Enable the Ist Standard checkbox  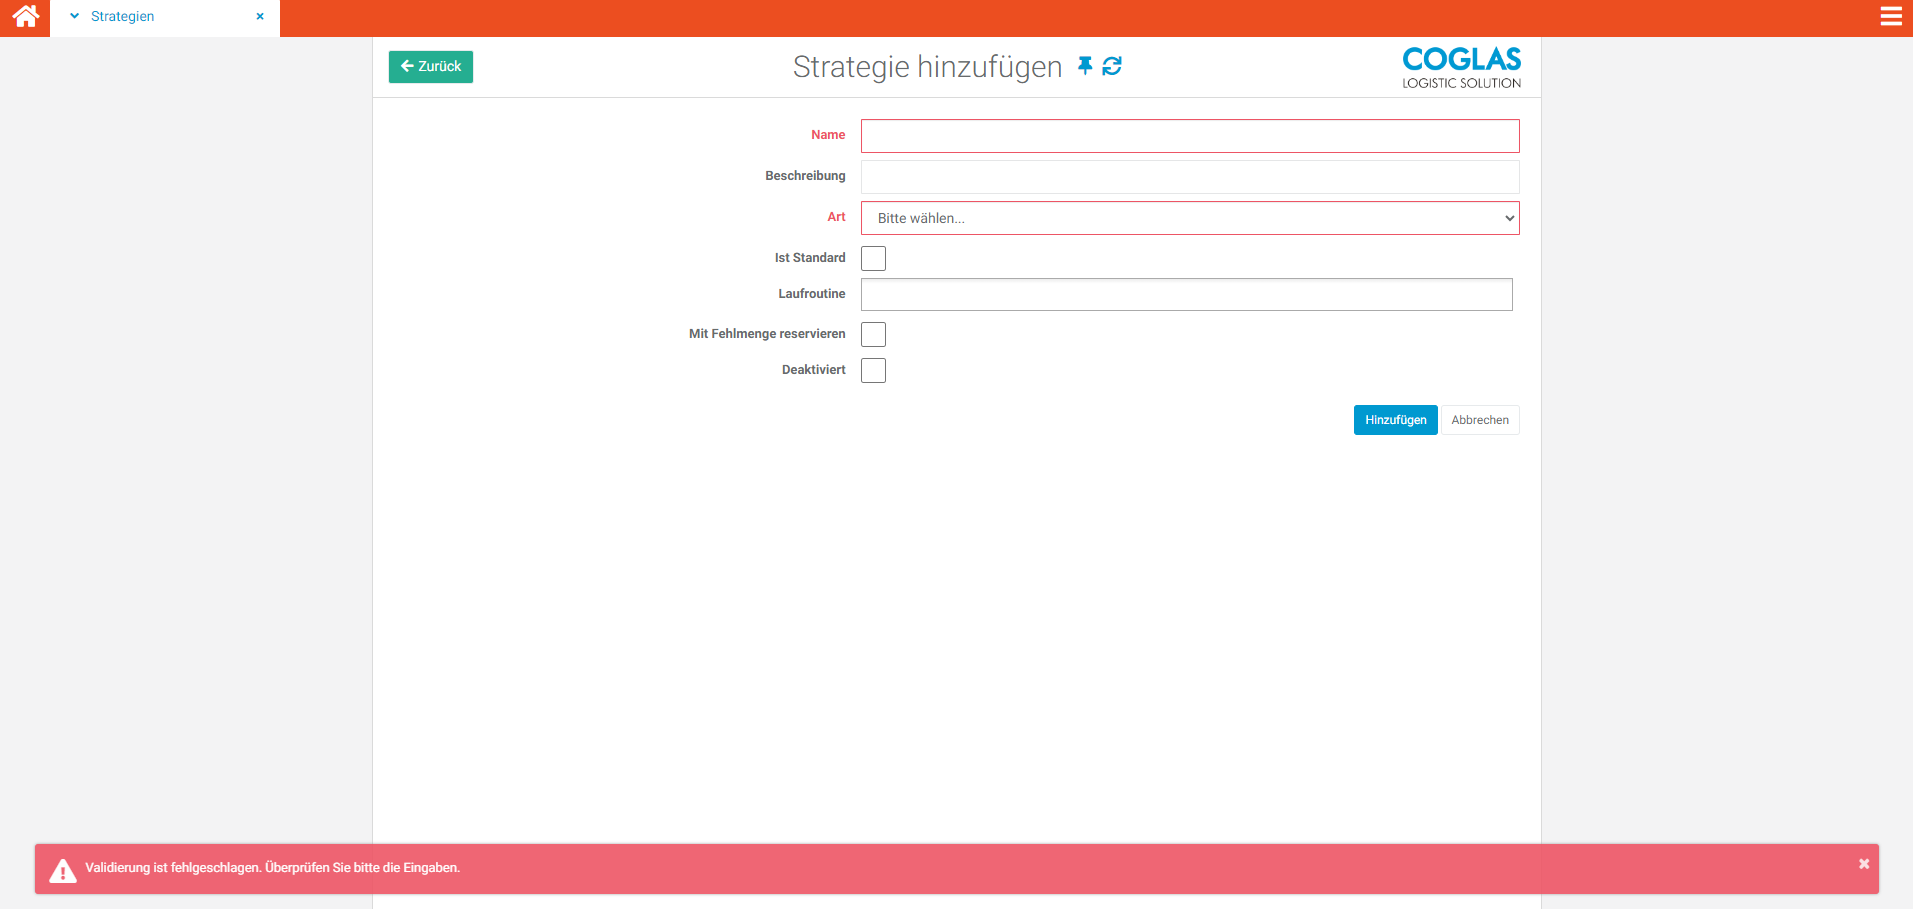pos(873,259)
